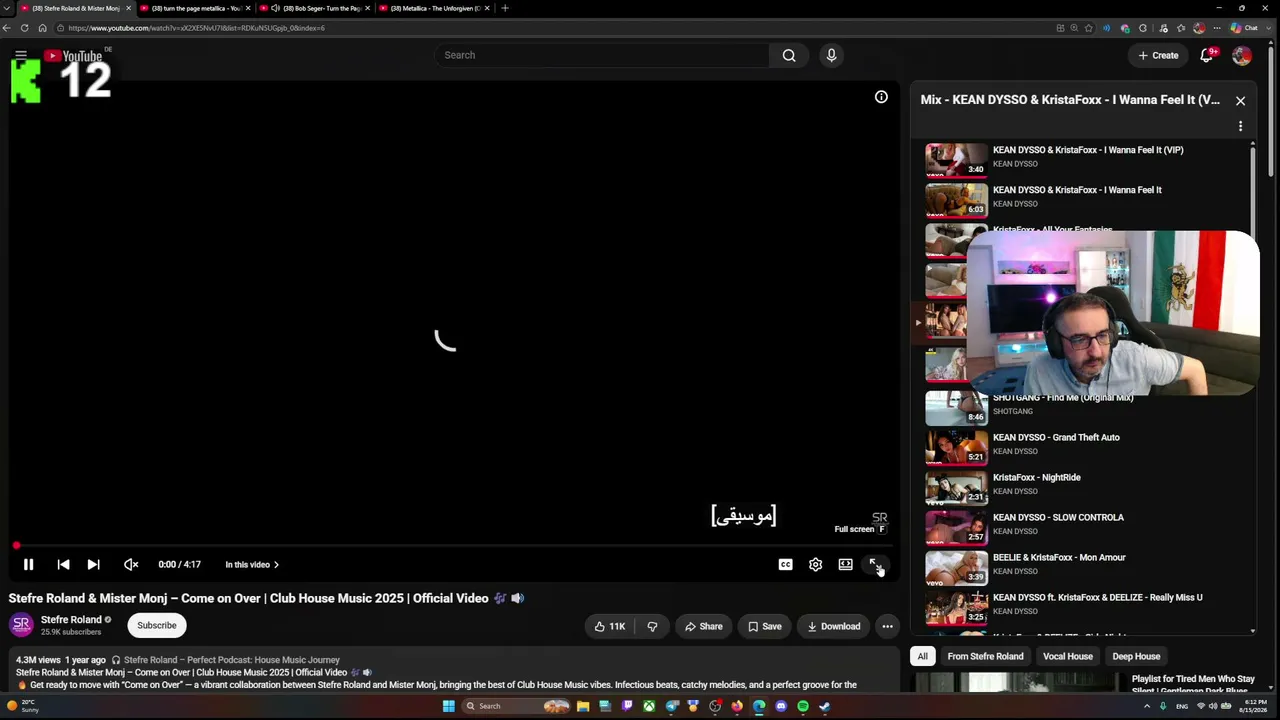
Task: Open Copilot Chat in the browser
Action: click(x=1244, y=28)
